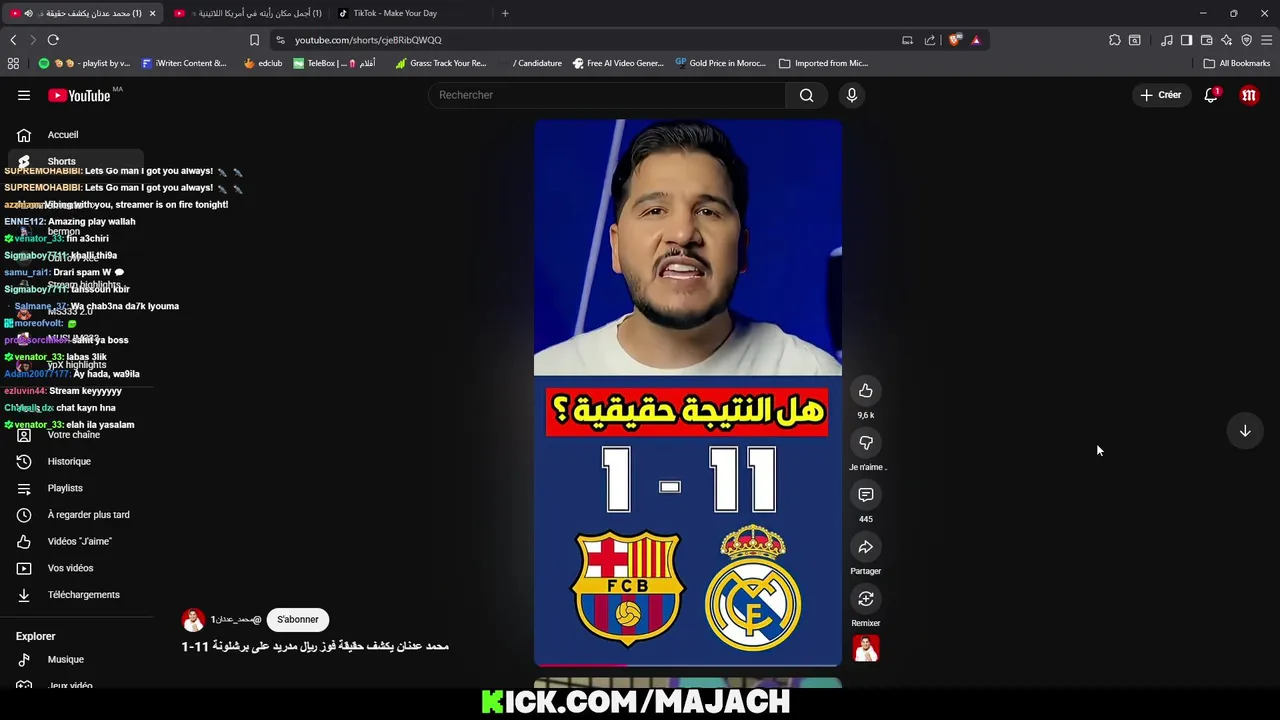Open Shorts in the sidebar

click(x=75, y=161)
